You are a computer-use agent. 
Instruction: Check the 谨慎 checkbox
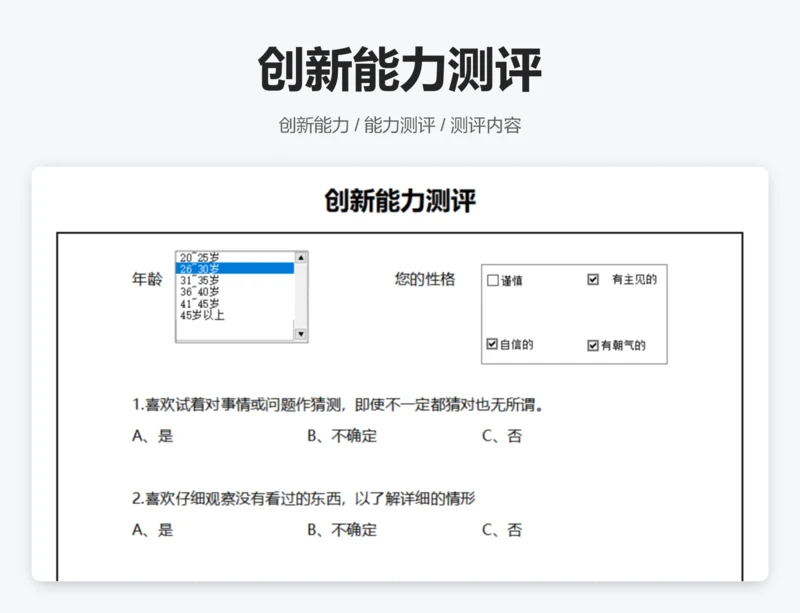point(492,280)
